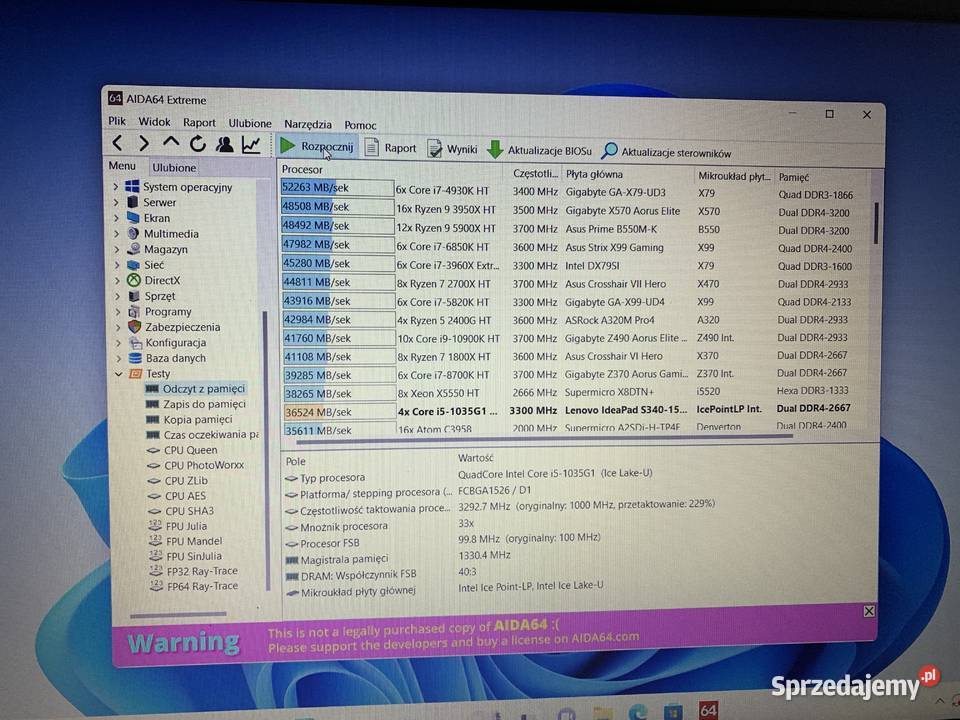The width and height of the screenshot is (960, 720).
Task: Switch to the Menu tab in sidebar
Action: click(122, 165)
